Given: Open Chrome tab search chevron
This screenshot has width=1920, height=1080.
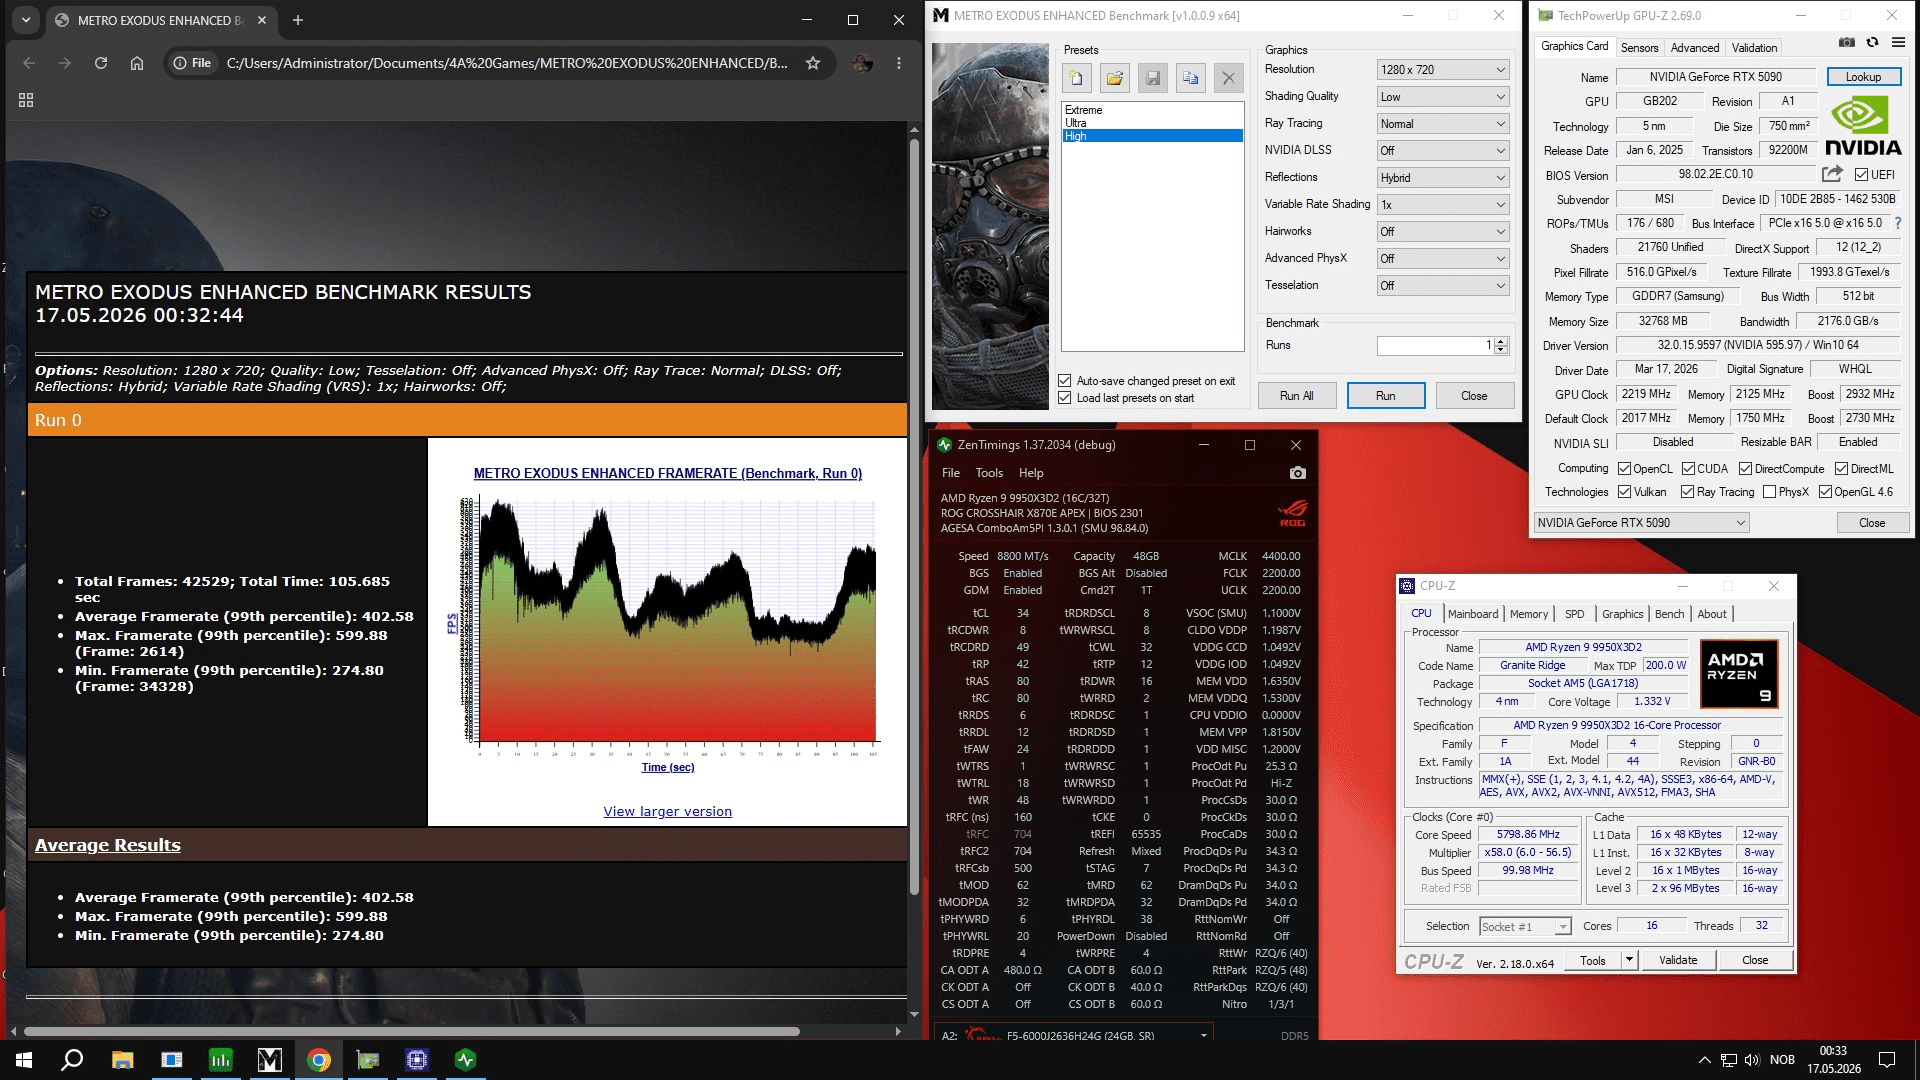Looking at the screenshot, I should [x=26, y=19].
